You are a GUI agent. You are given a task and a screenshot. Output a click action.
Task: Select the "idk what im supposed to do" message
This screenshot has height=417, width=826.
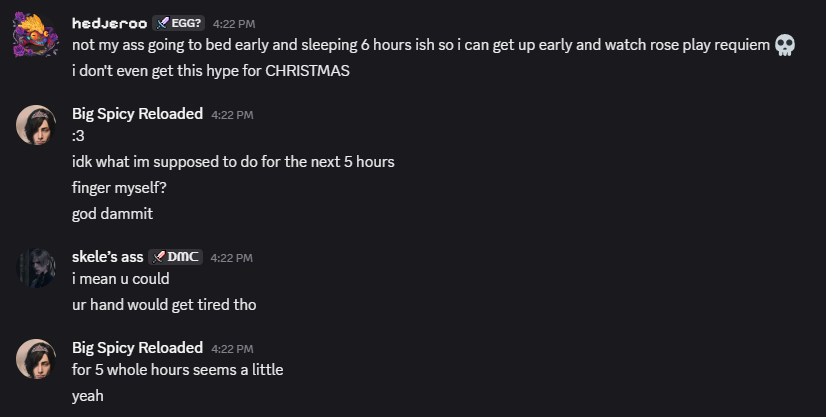point(240,161)
